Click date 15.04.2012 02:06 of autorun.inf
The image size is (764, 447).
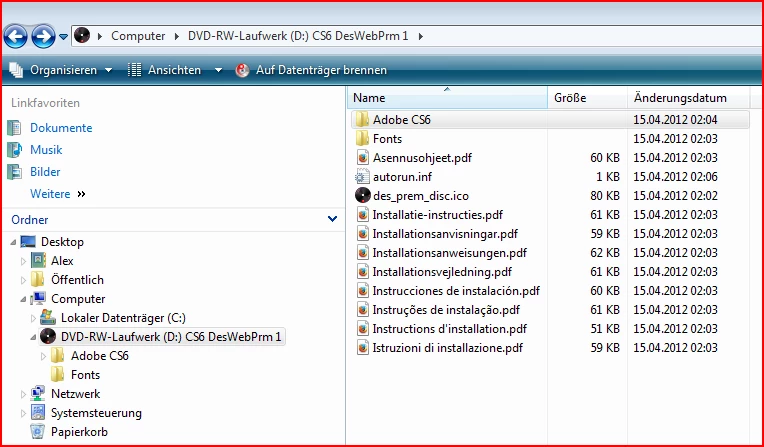click(x=675, y=176)
